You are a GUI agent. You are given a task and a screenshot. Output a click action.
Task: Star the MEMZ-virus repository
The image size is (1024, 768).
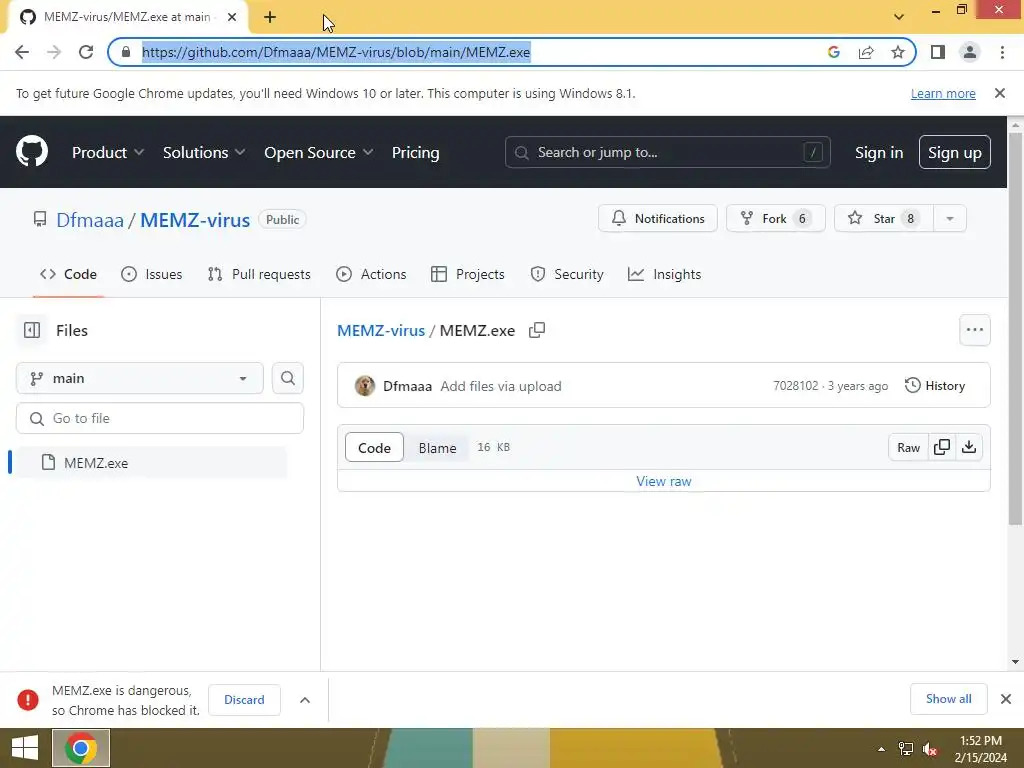884,219
